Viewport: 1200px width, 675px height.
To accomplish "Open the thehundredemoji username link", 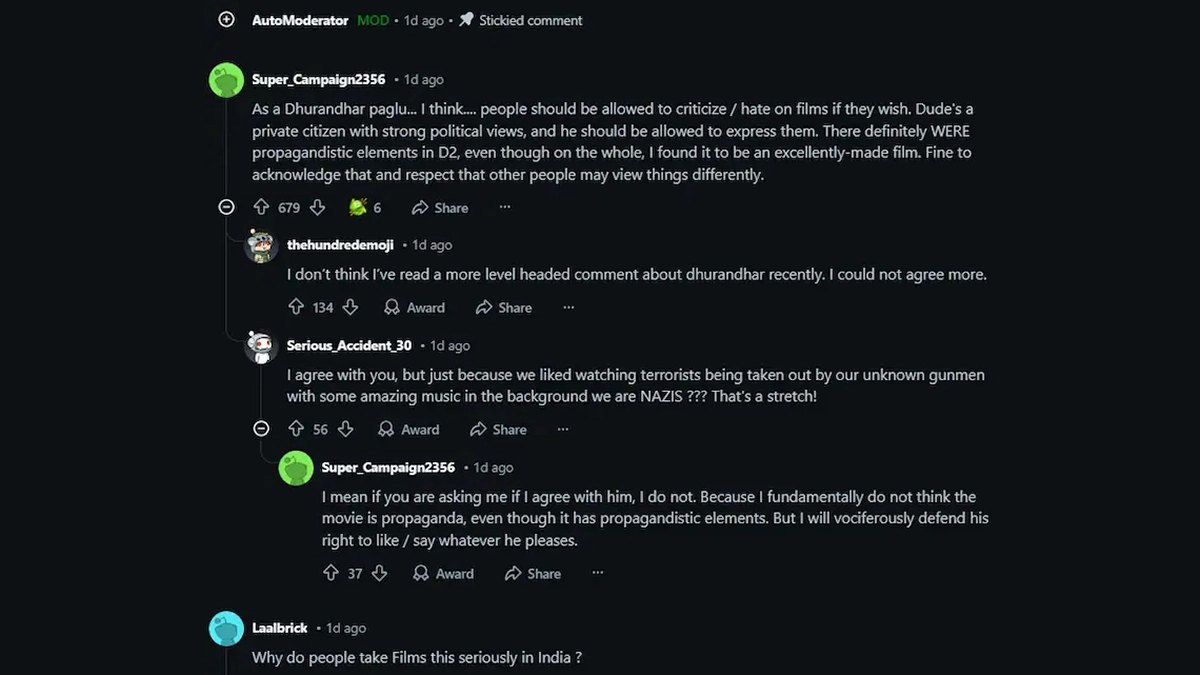I will tap(340, 245).
